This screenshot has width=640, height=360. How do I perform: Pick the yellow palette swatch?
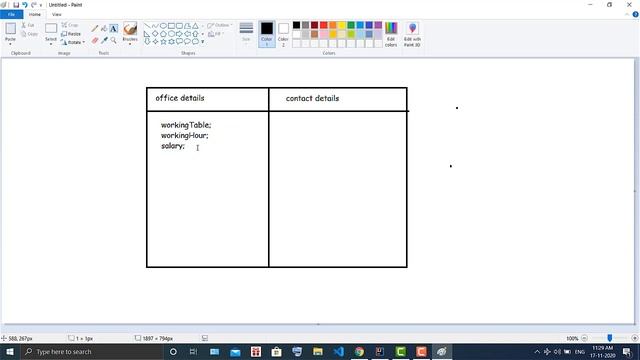342,25
